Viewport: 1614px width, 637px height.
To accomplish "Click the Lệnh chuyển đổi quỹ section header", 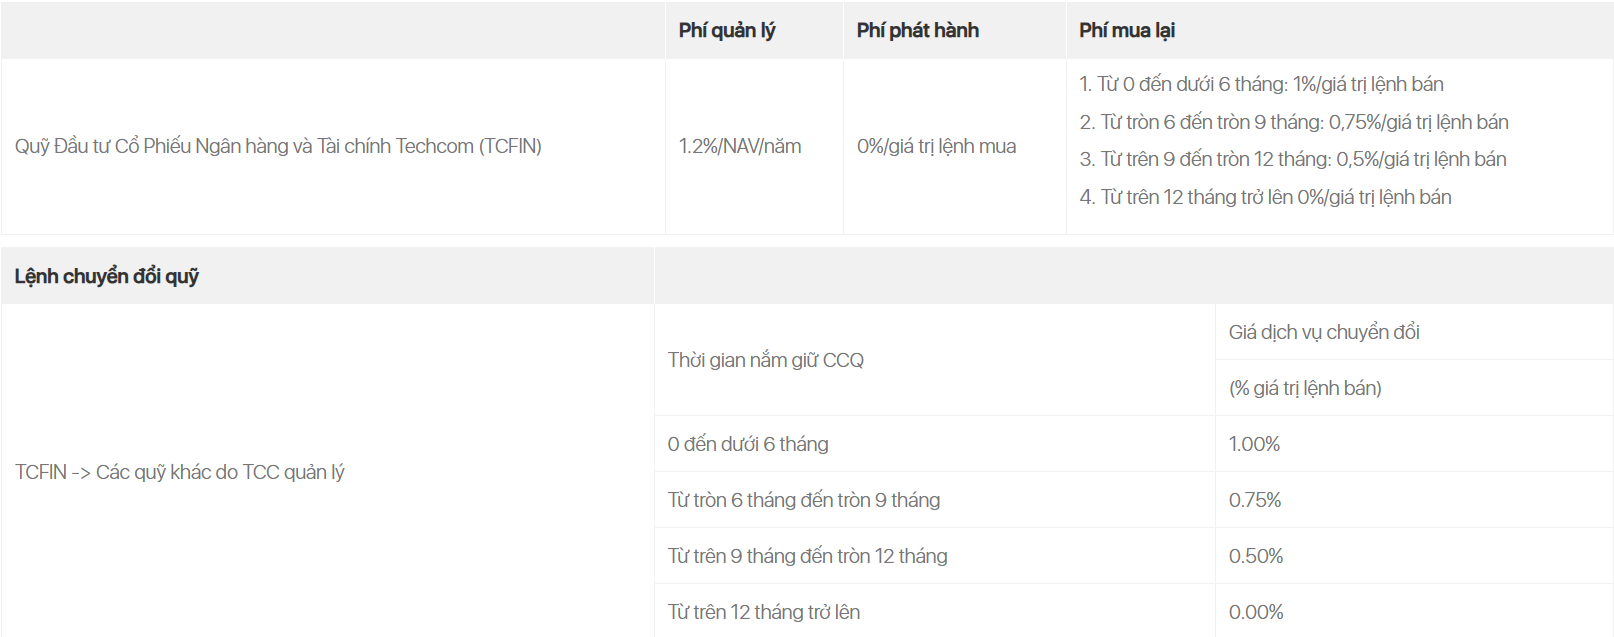I will [107, 276].
